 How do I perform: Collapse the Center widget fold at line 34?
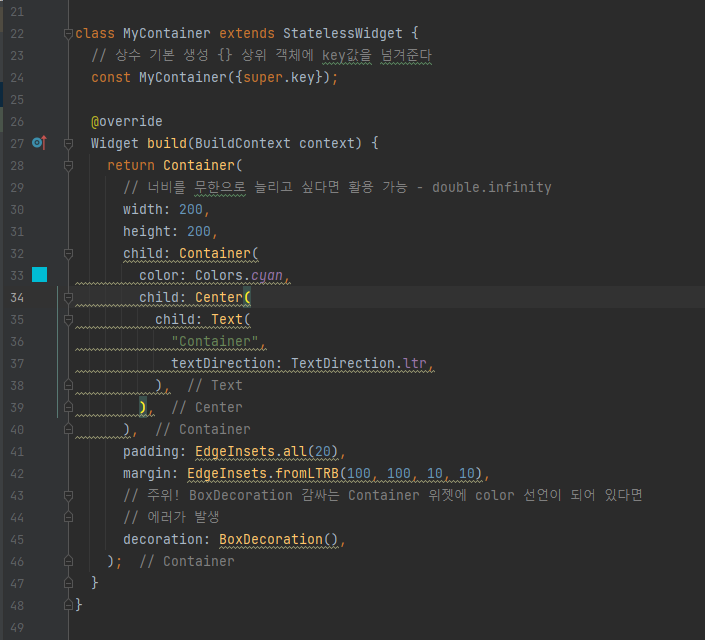coord(68,298)
